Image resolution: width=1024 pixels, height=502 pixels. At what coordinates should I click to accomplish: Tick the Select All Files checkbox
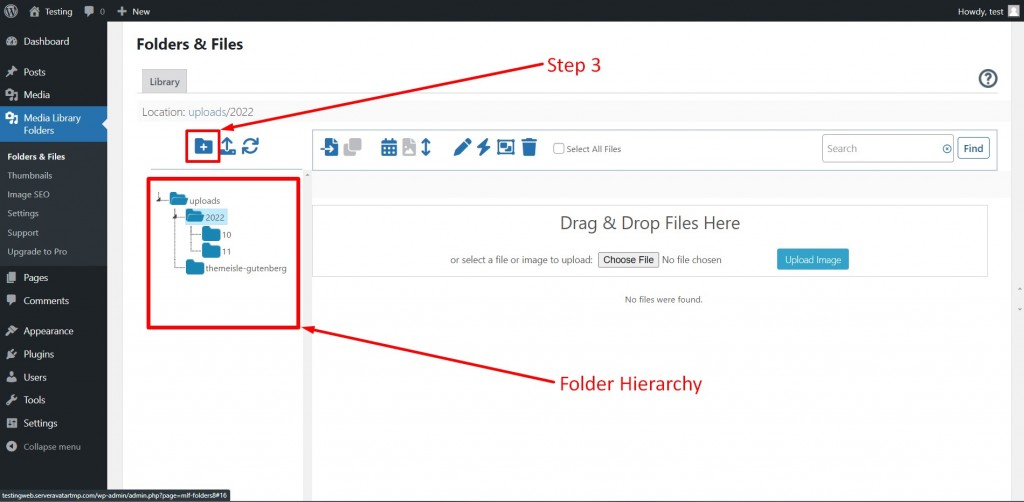coord(558,149)
